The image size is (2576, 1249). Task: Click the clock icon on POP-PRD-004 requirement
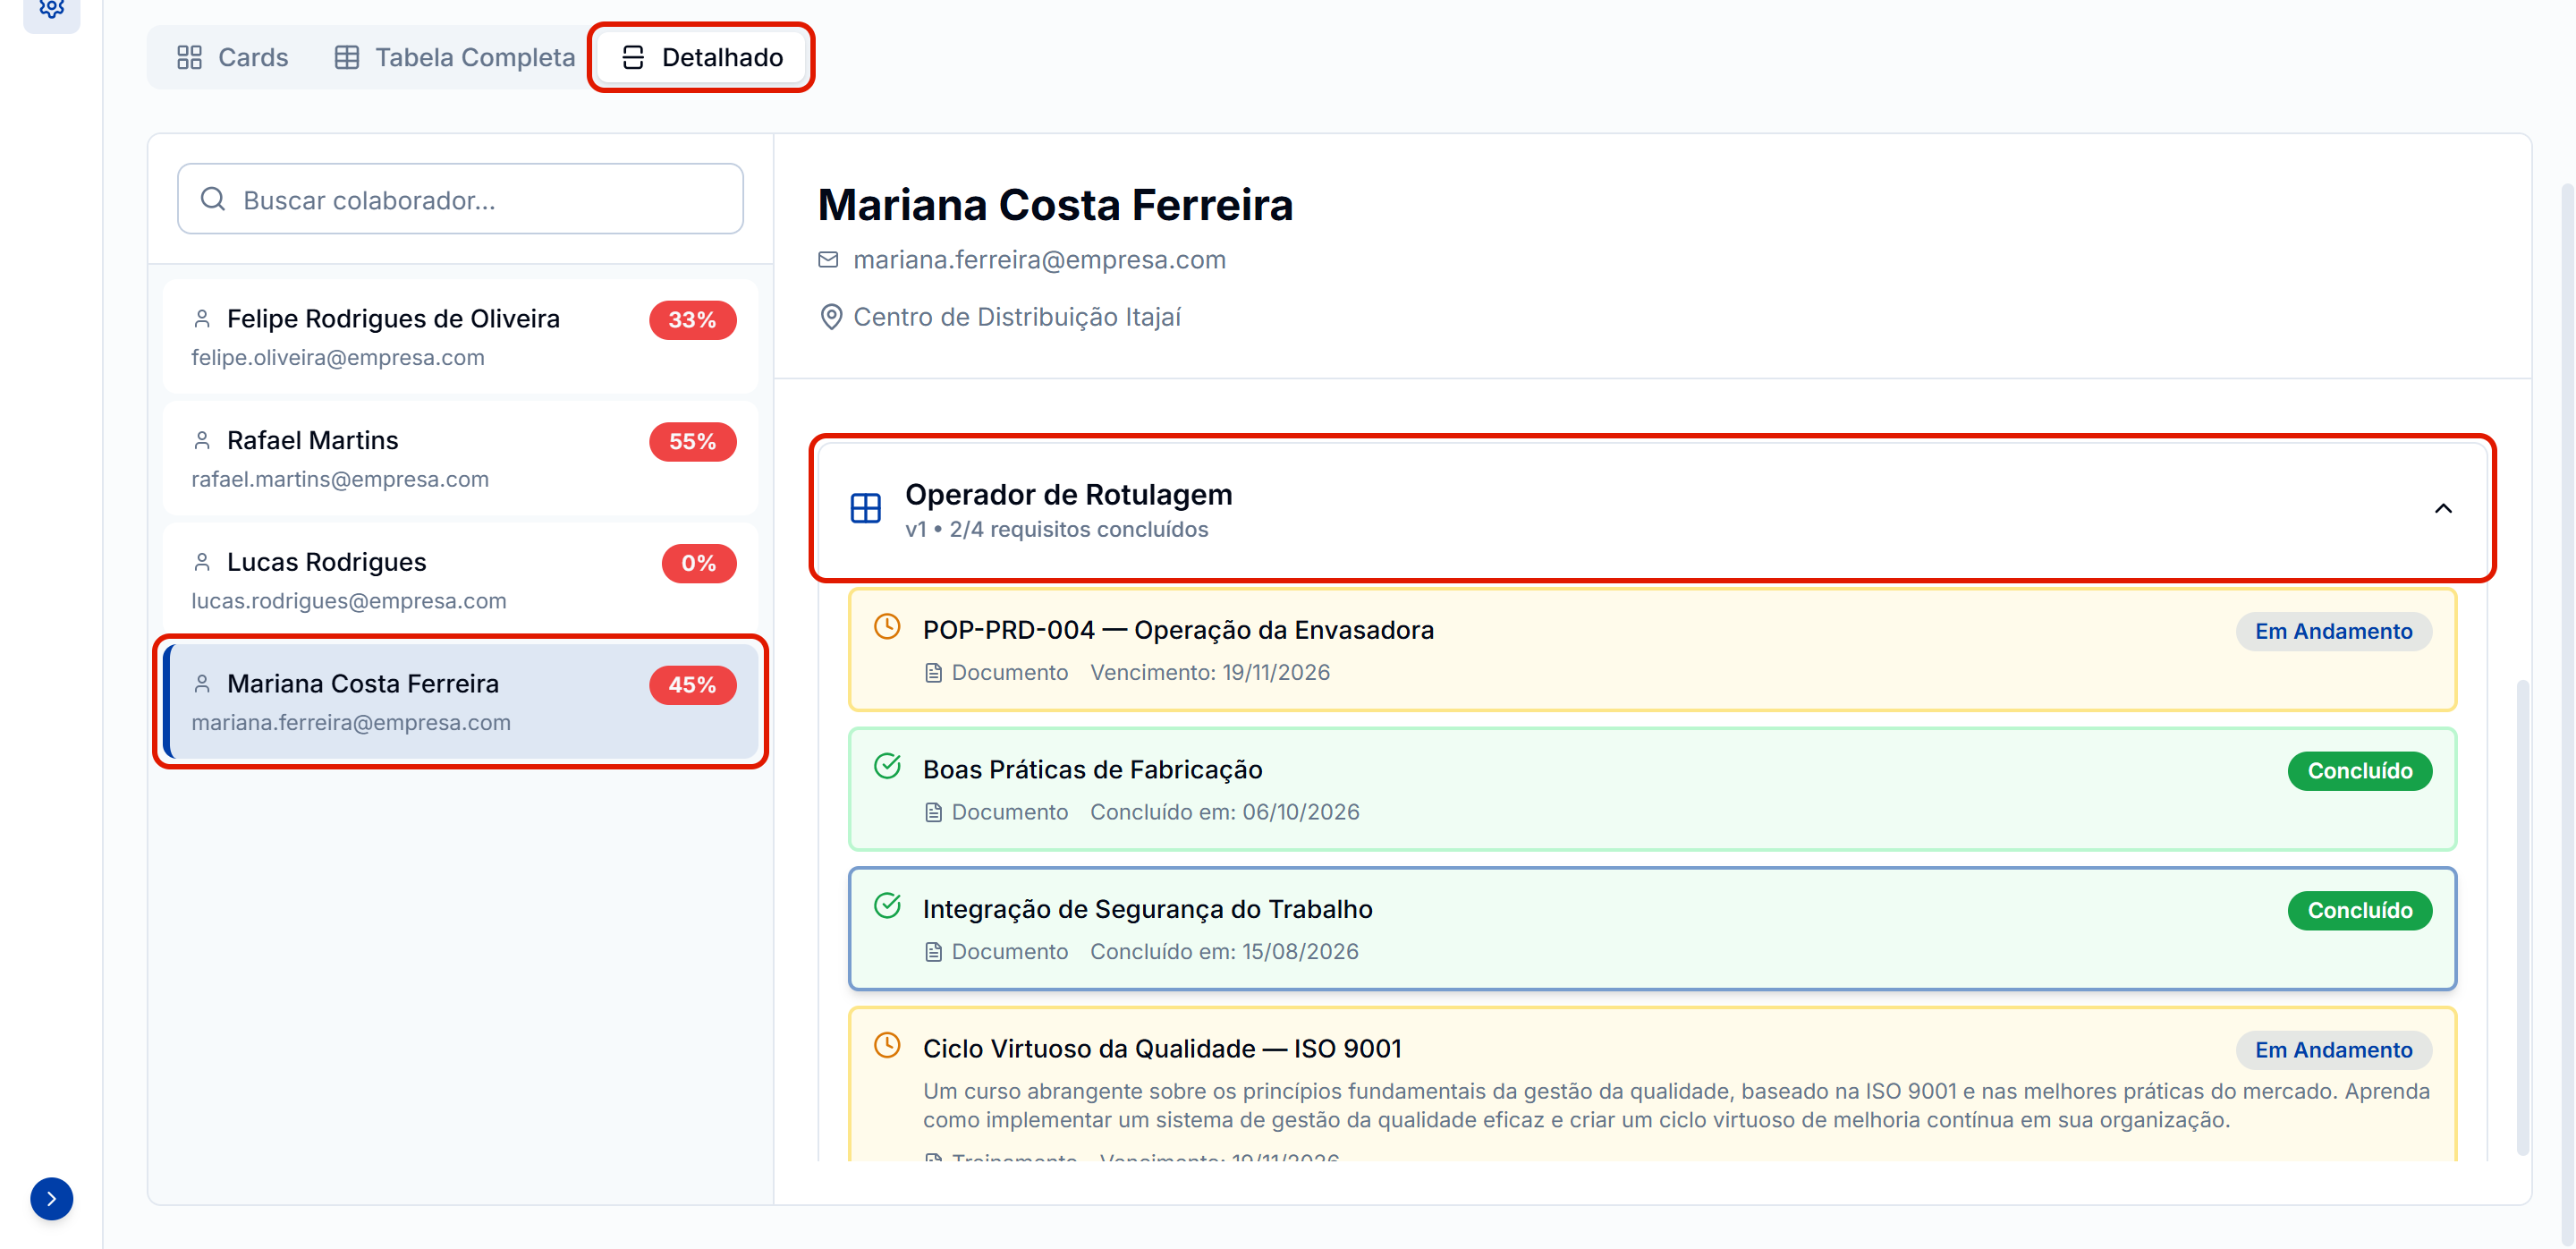coord(887,627)
